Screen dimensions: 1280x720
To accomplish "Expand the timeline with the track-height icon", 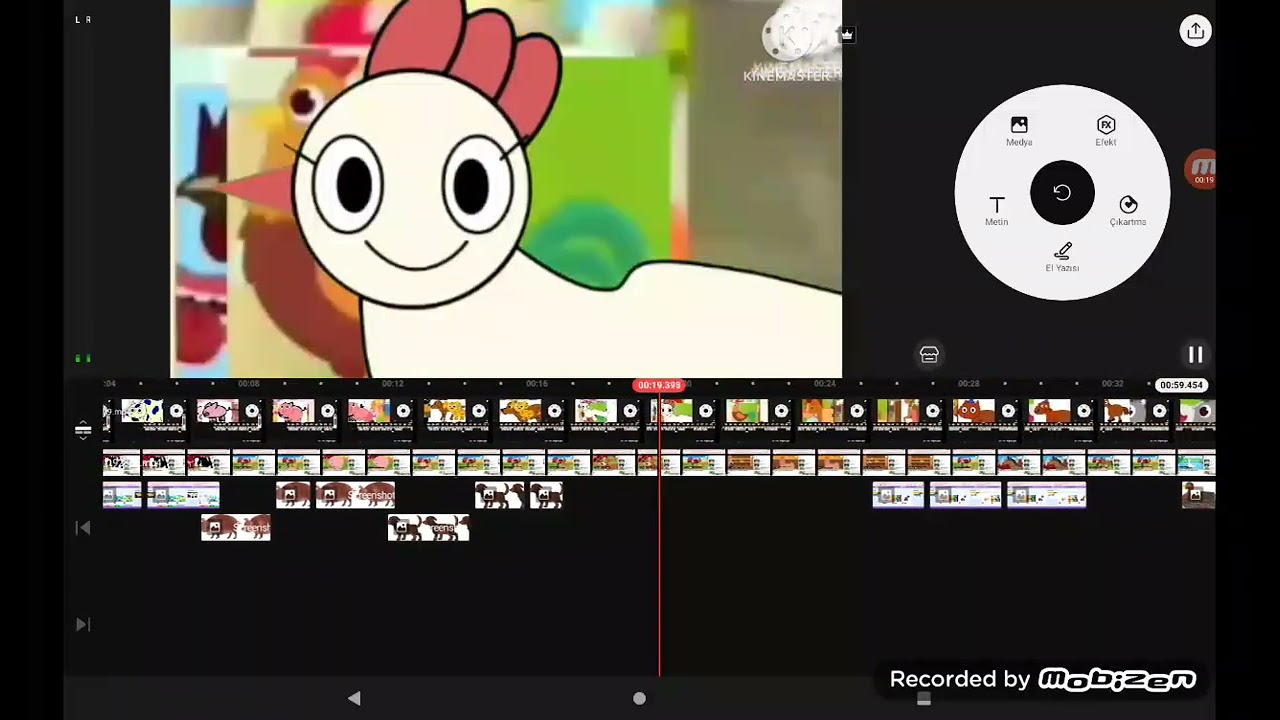I will (83, 431).
